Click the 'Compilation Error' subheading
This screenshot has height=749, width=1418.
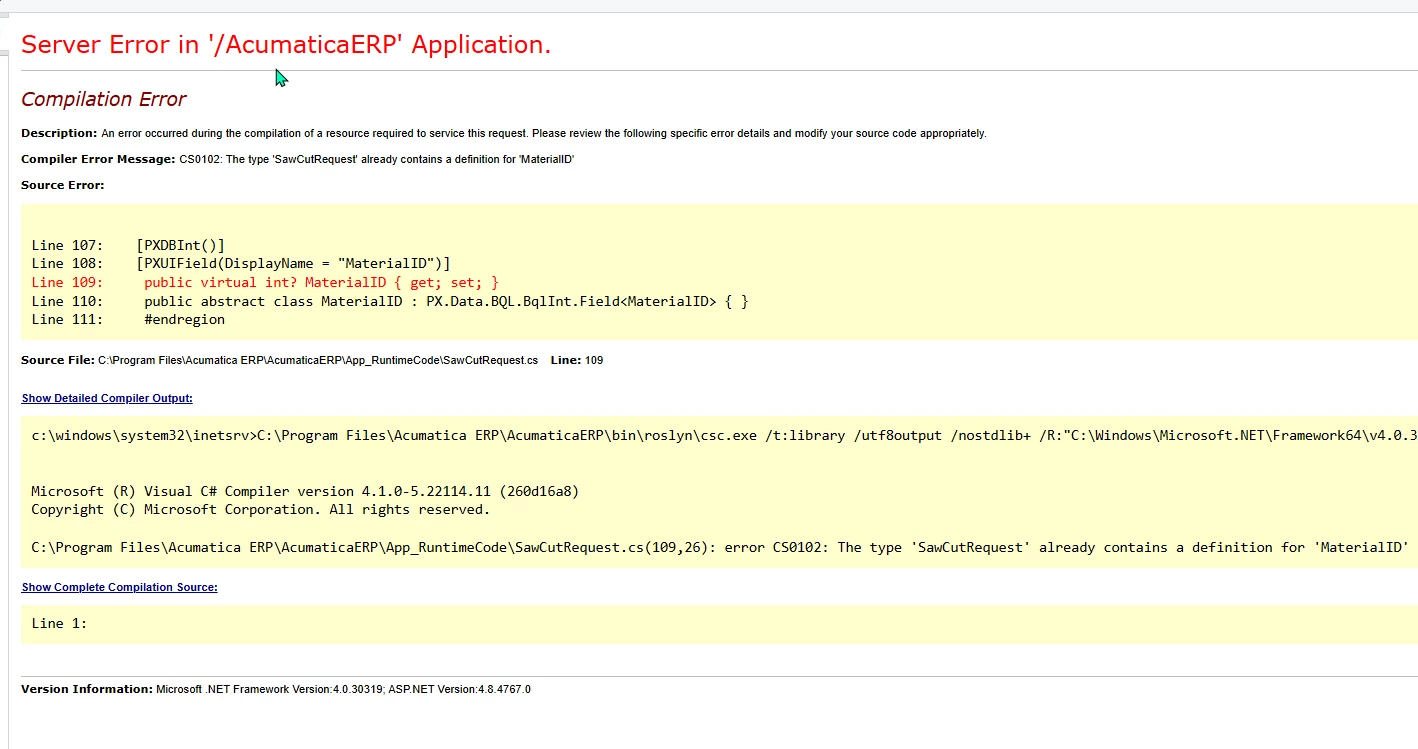click(x=104, y=99)
